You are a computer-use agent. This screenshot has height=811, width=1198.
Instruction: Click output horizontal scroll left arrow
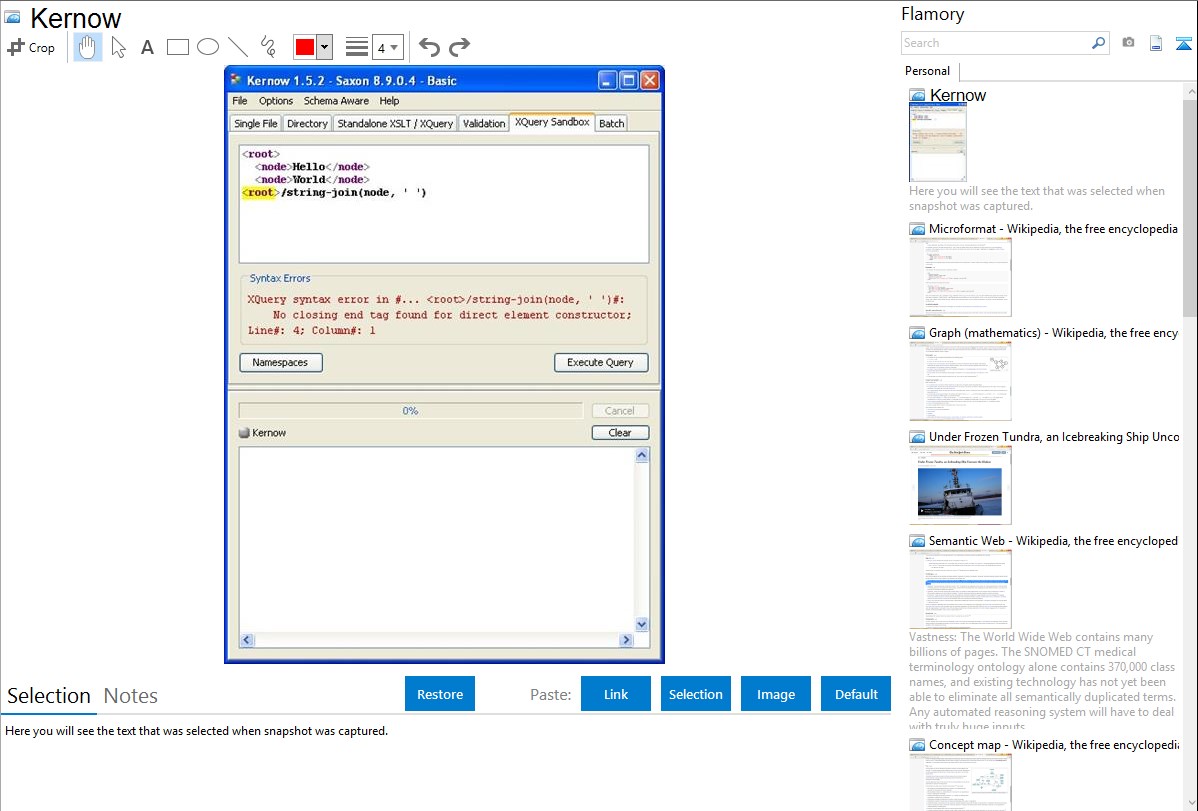point(247,640)
